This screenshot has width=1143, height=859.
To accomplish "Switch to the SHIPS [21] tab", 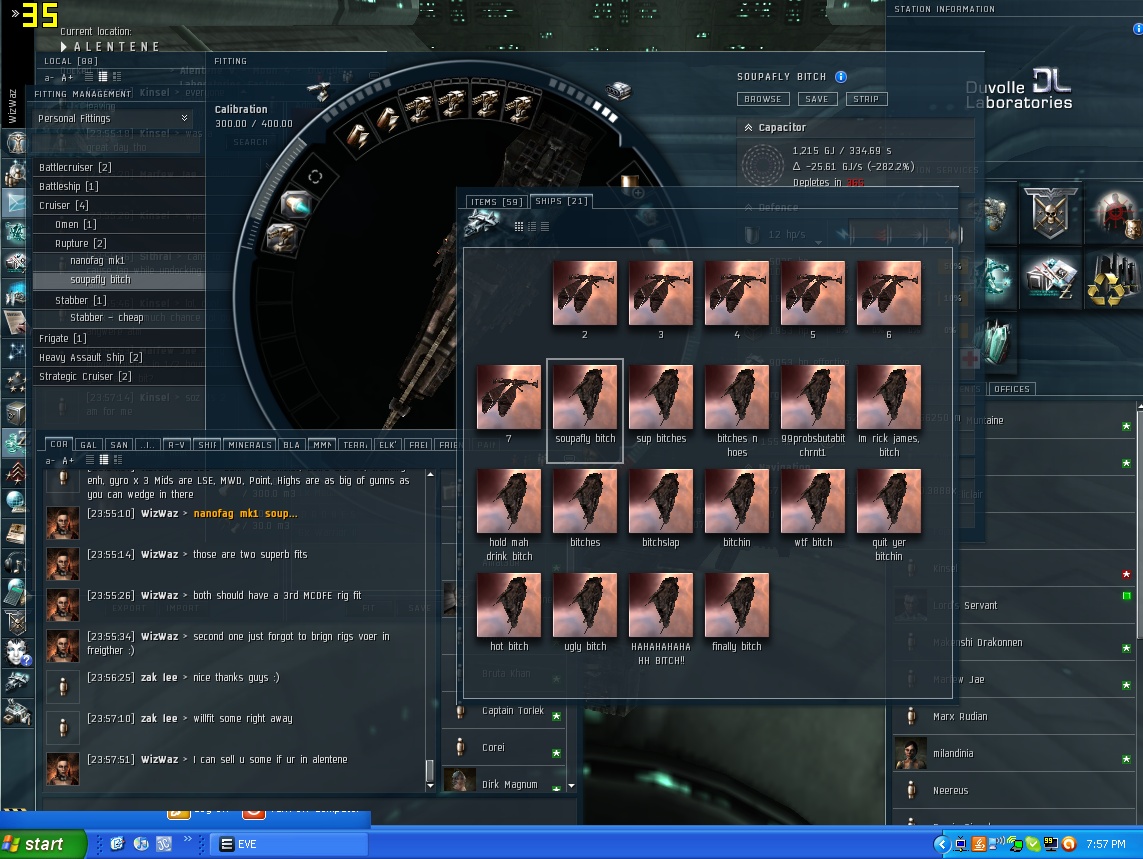I will [x=561, y=201].
